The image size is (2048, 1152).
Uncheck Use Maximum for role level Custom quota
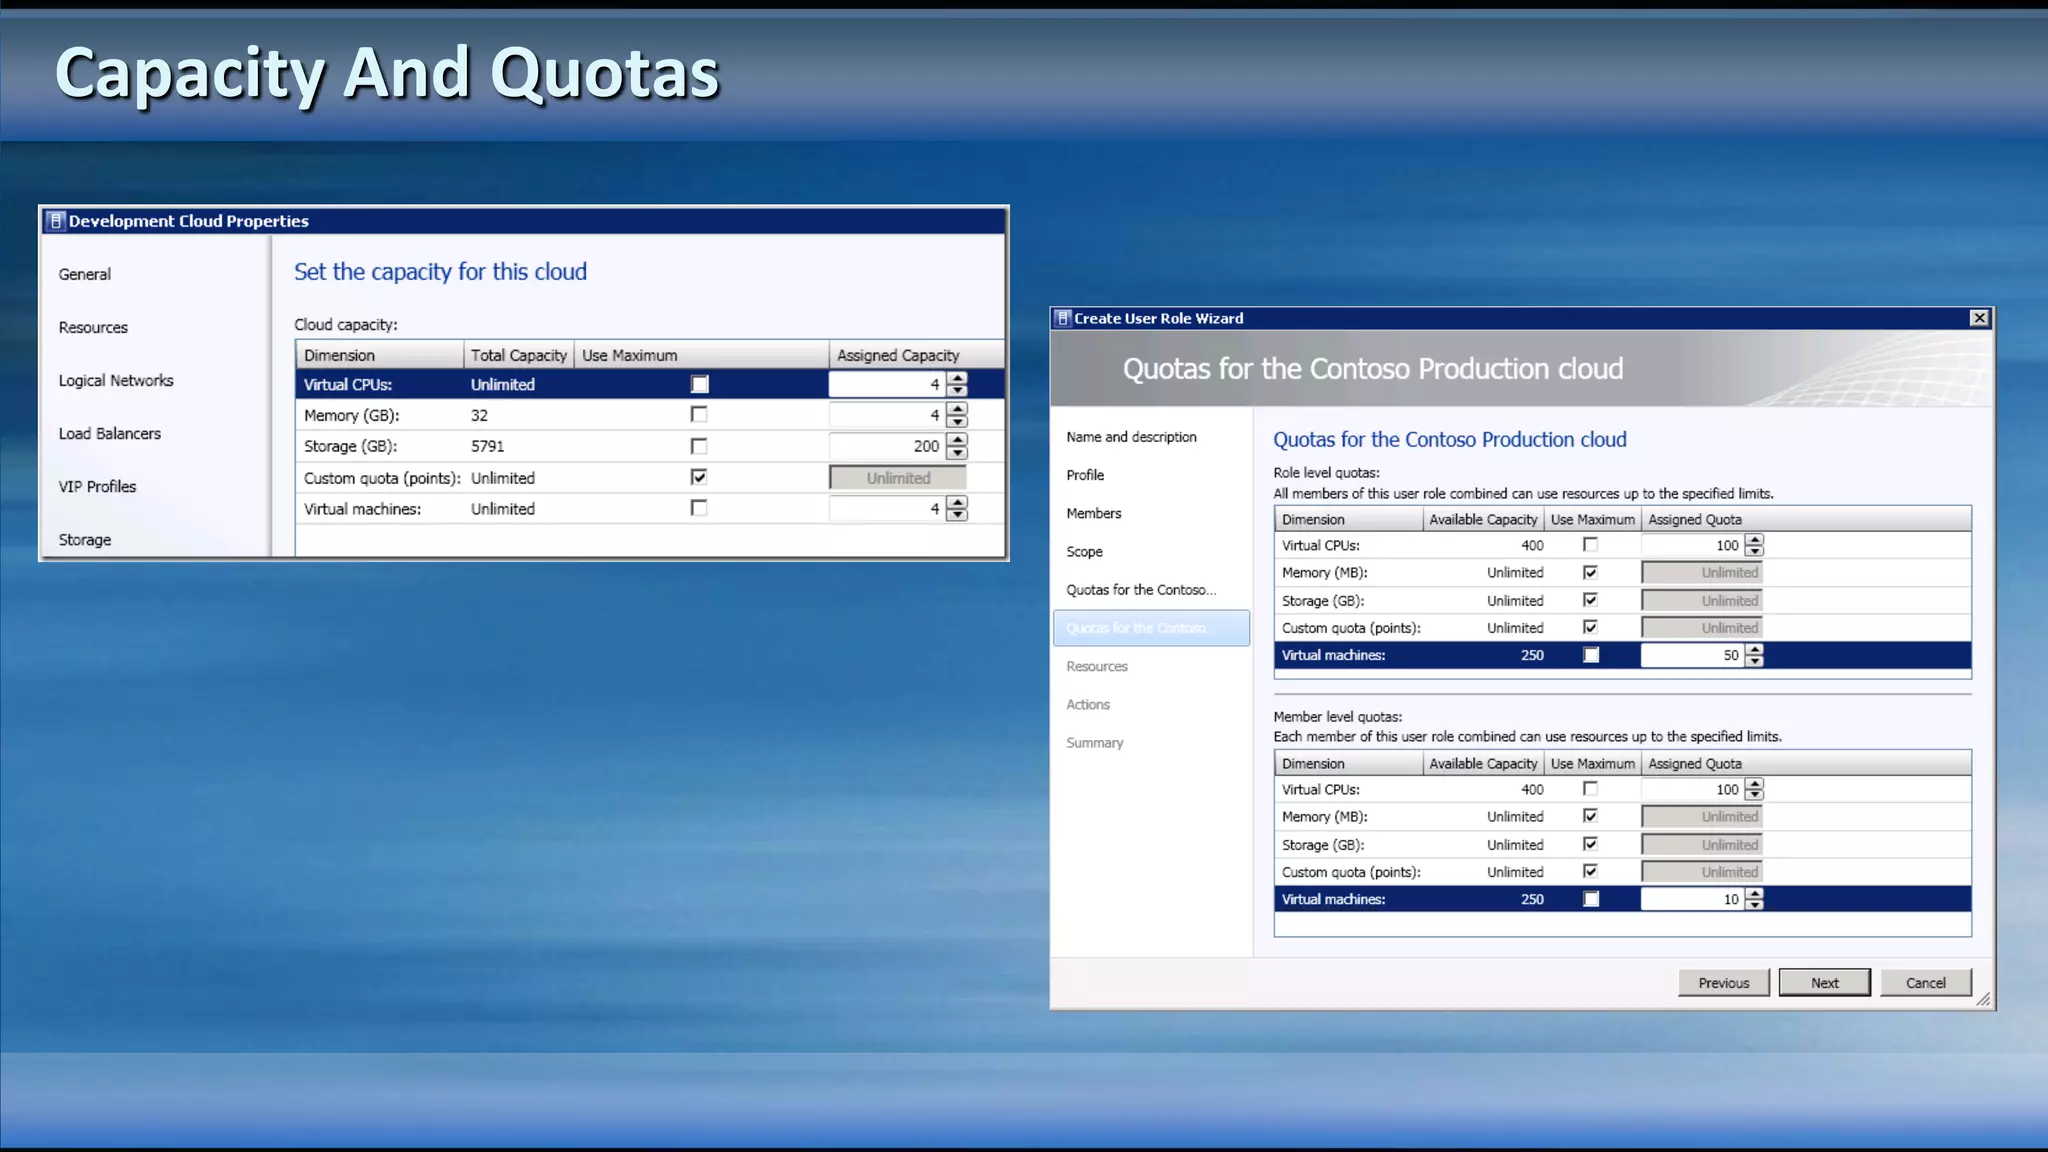pyautogui.click(x=1590, y=627)
